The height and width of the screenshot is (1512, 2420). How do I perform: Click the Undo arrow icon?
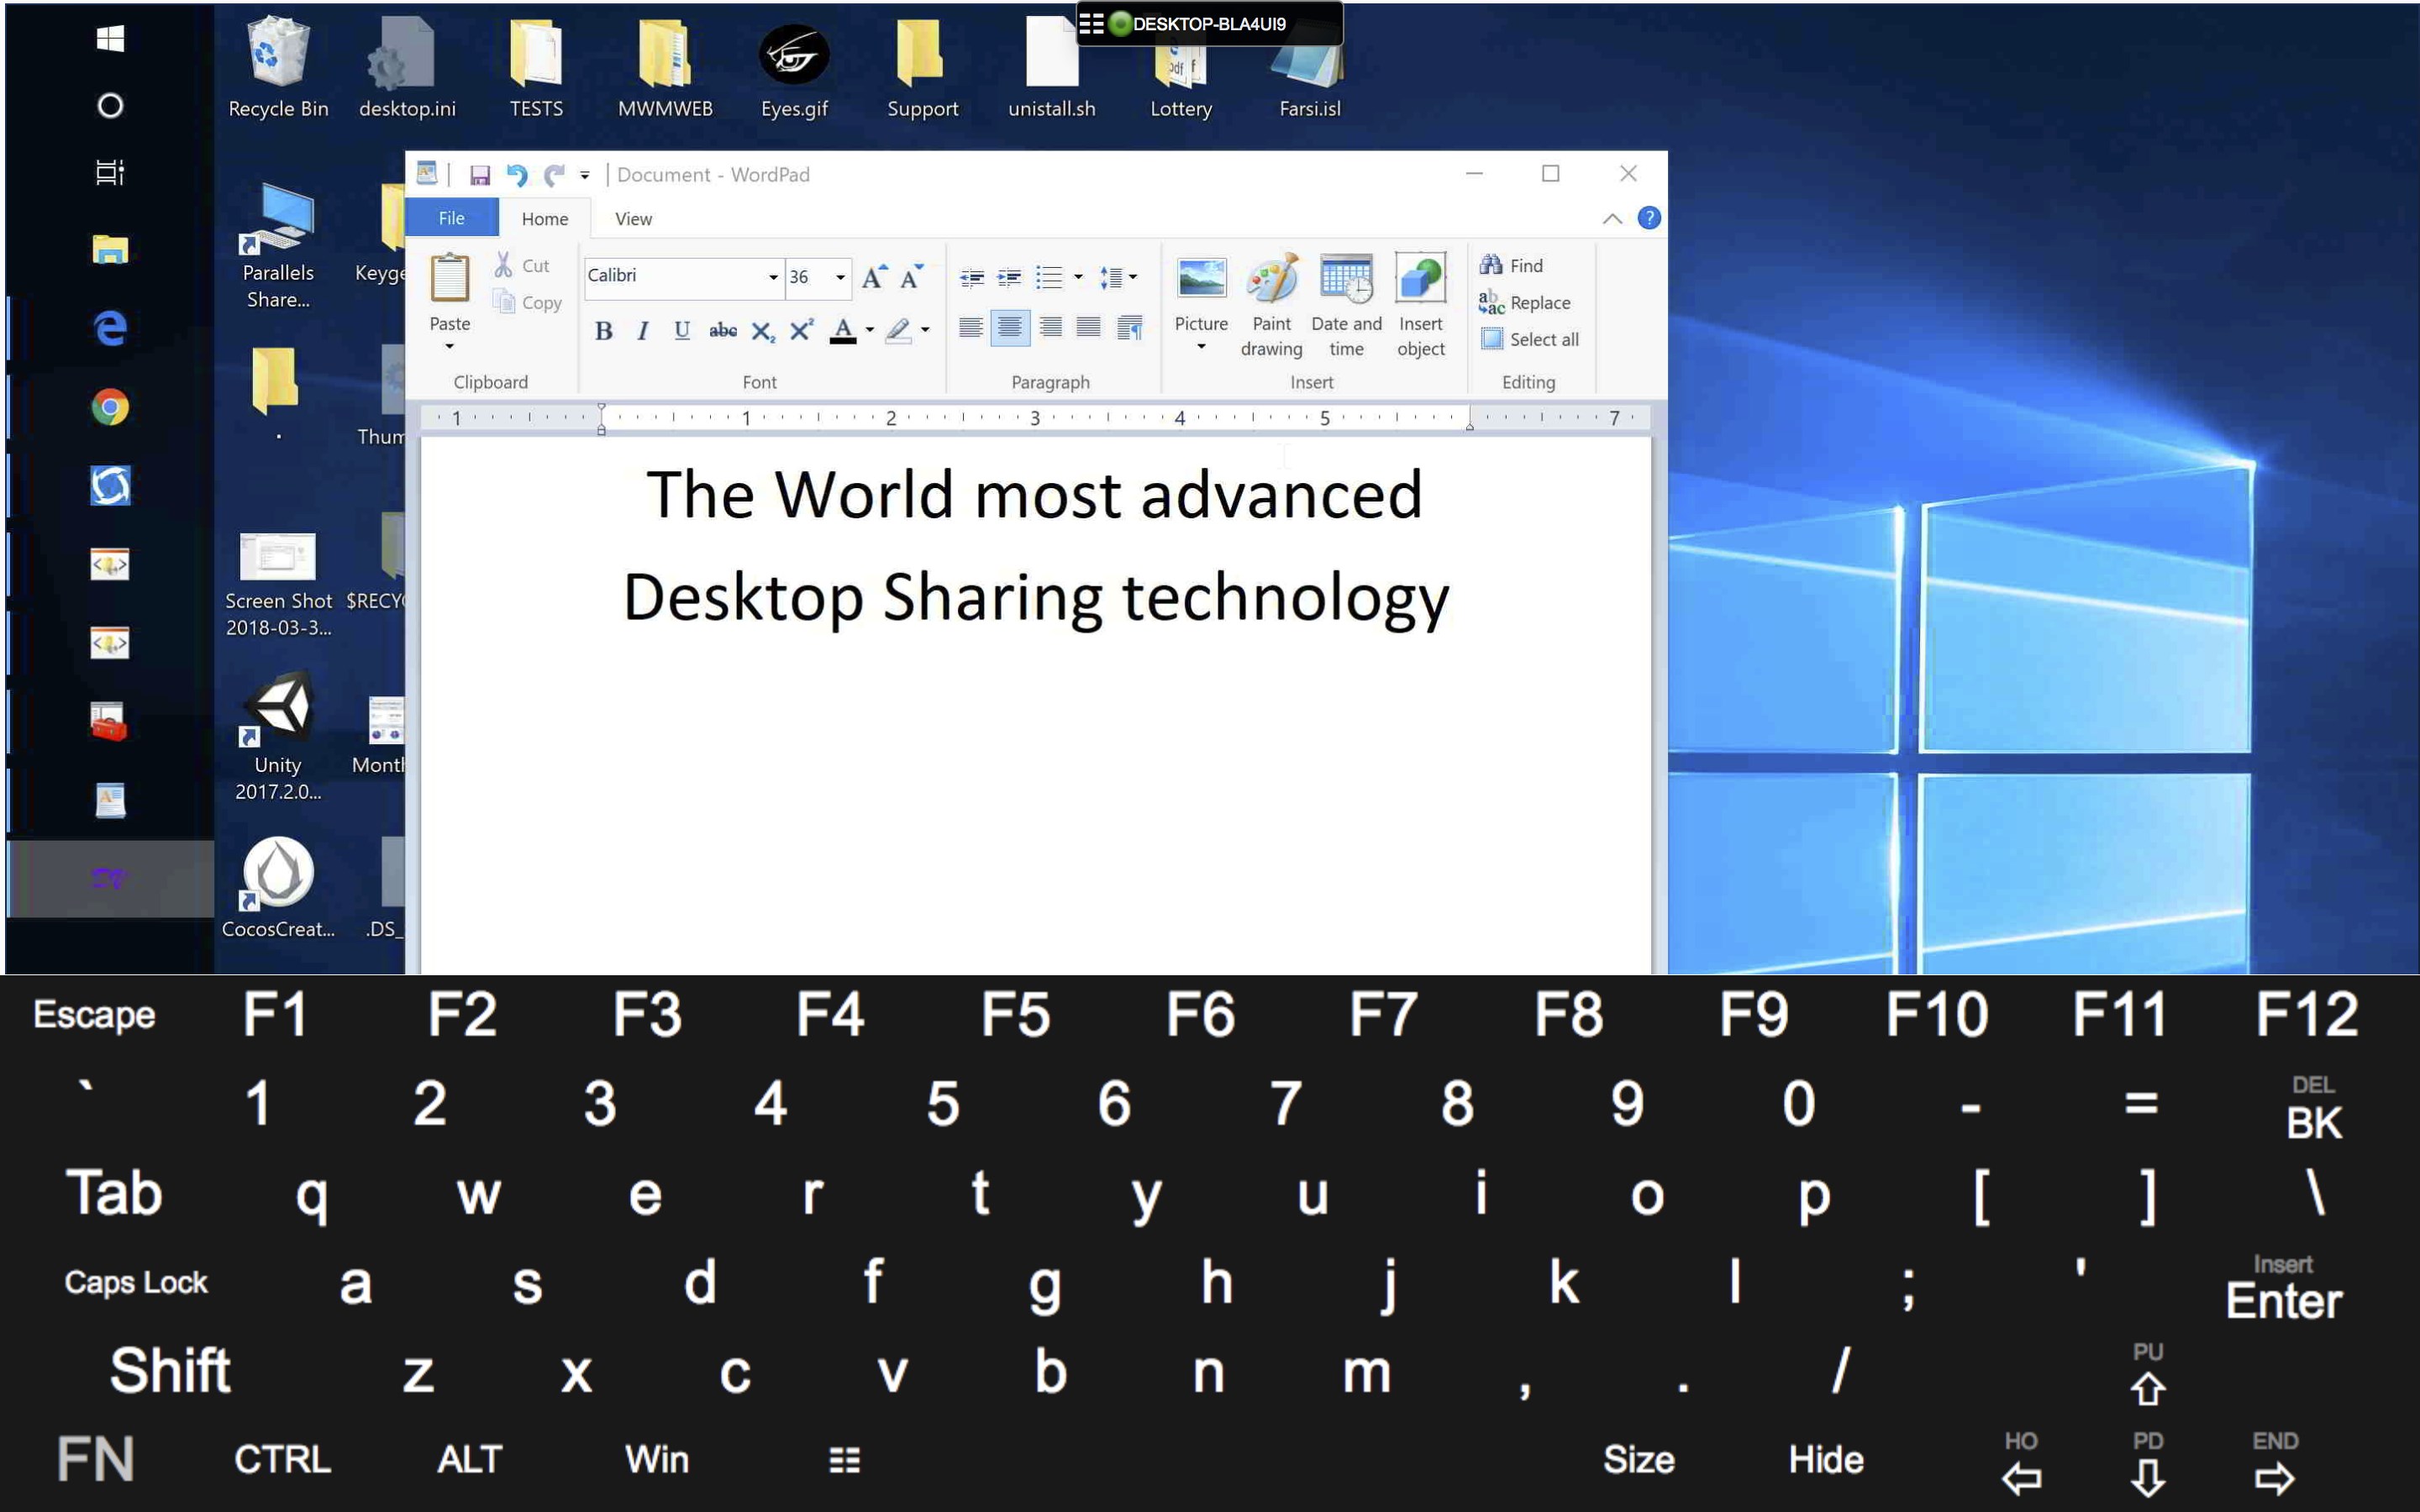(517, 175)
